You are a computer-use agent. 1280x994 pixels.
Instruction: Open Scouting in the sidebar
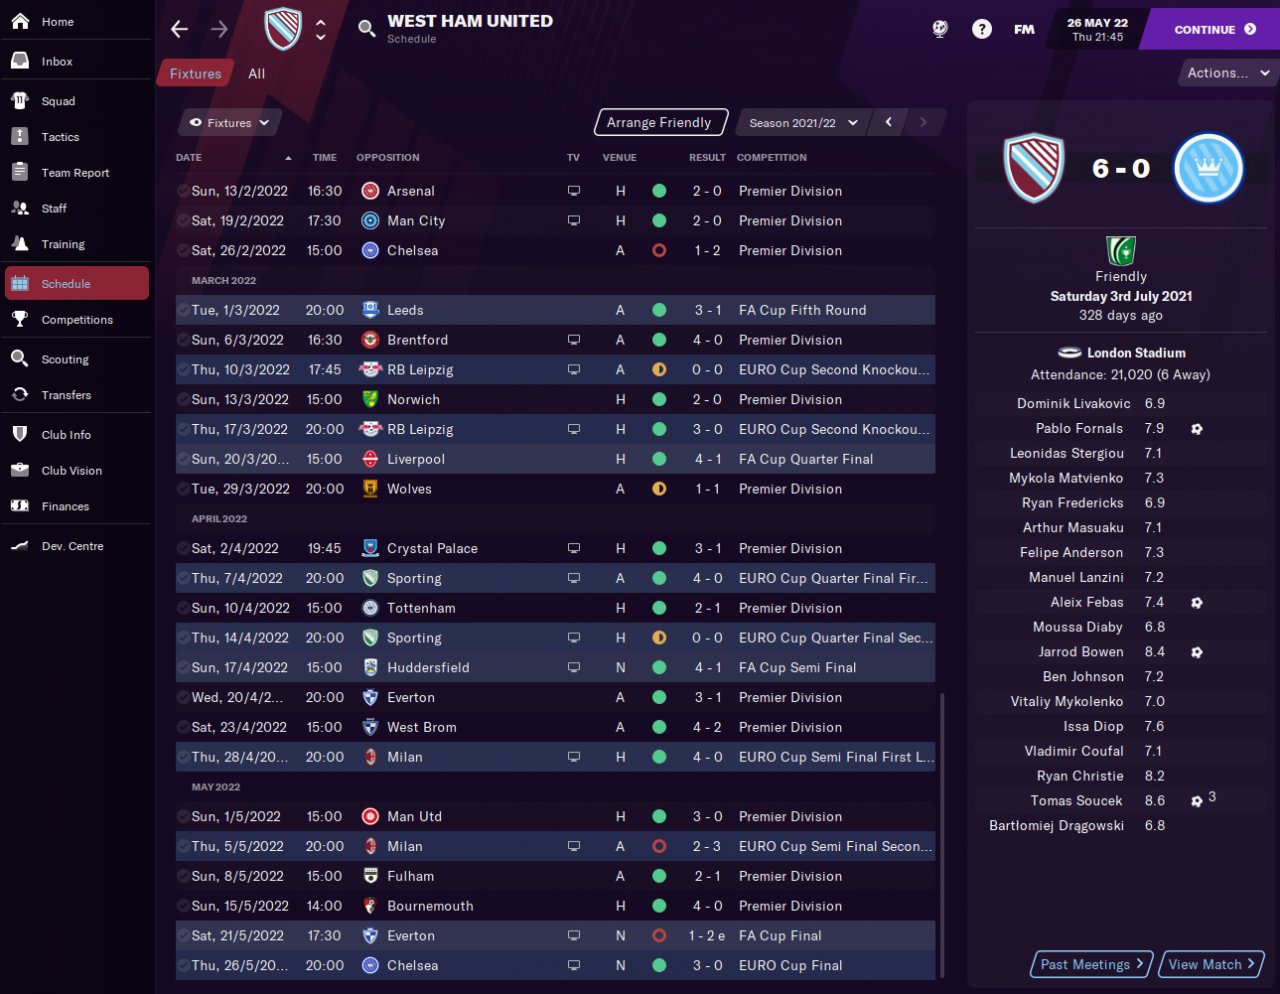click(x=65, y=359)
